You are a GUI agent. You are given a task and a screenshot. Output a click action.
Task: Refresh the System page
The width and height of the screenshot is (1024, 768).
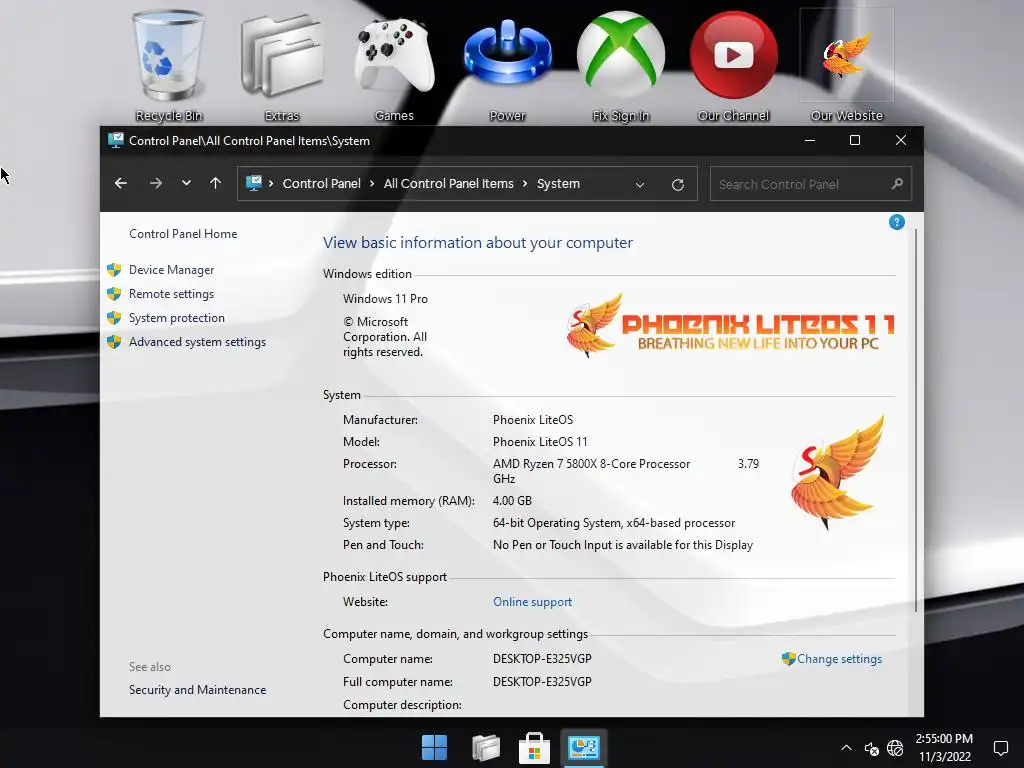pos(678,185)
